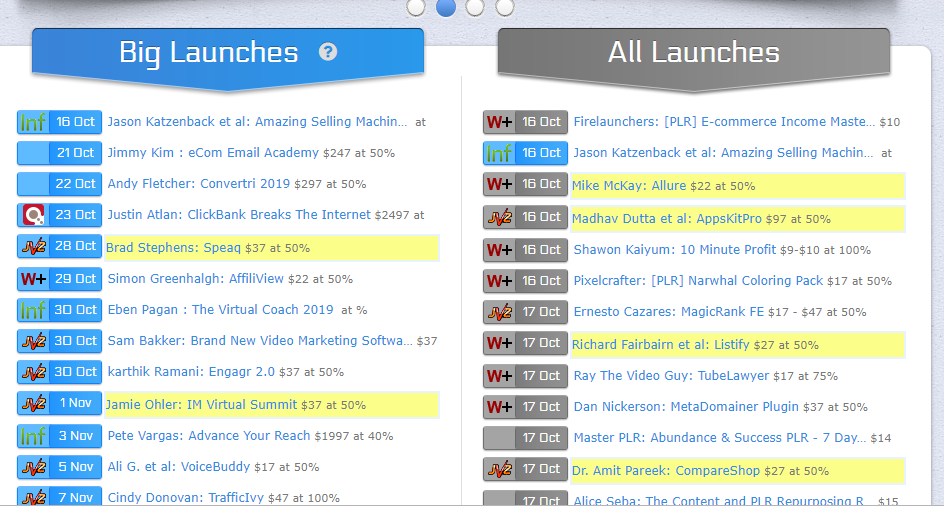This screenshot has height=508, width=944.
Task: Open Cindy Donovan TrafficIvy link
Action: 185,498
